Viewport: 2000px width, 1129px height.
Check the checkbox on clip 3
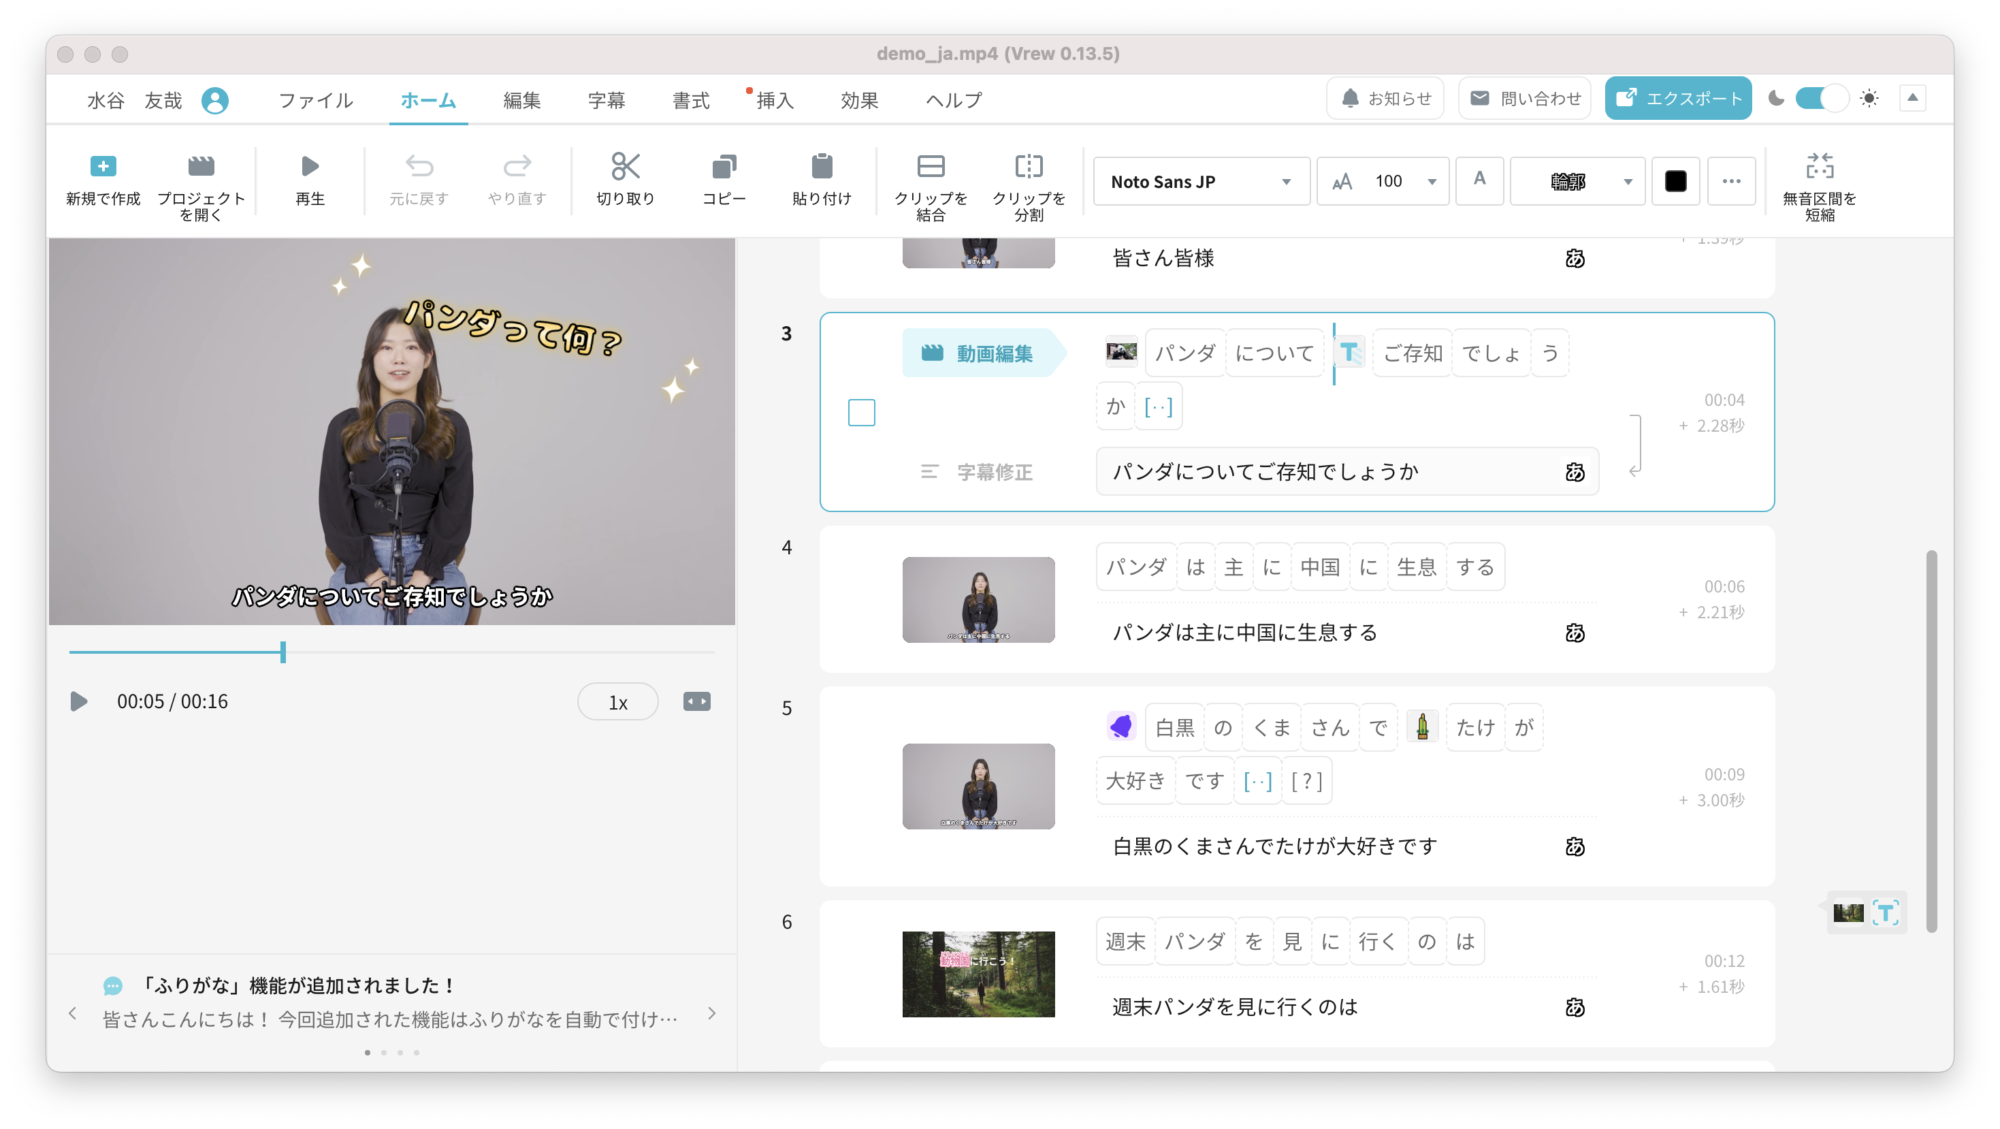[x=861, y=412]
